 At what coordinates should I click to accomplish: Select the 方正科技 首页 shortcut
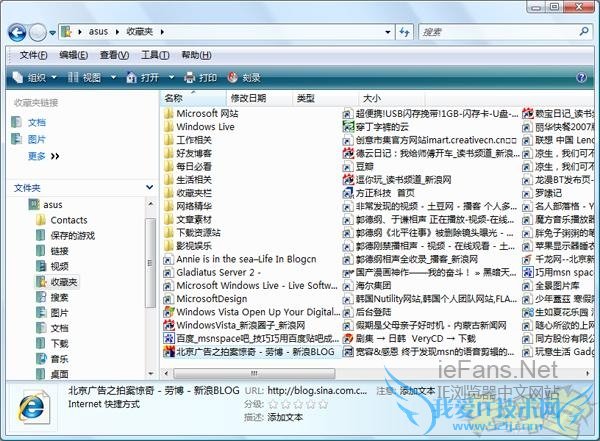click(379, 193)
